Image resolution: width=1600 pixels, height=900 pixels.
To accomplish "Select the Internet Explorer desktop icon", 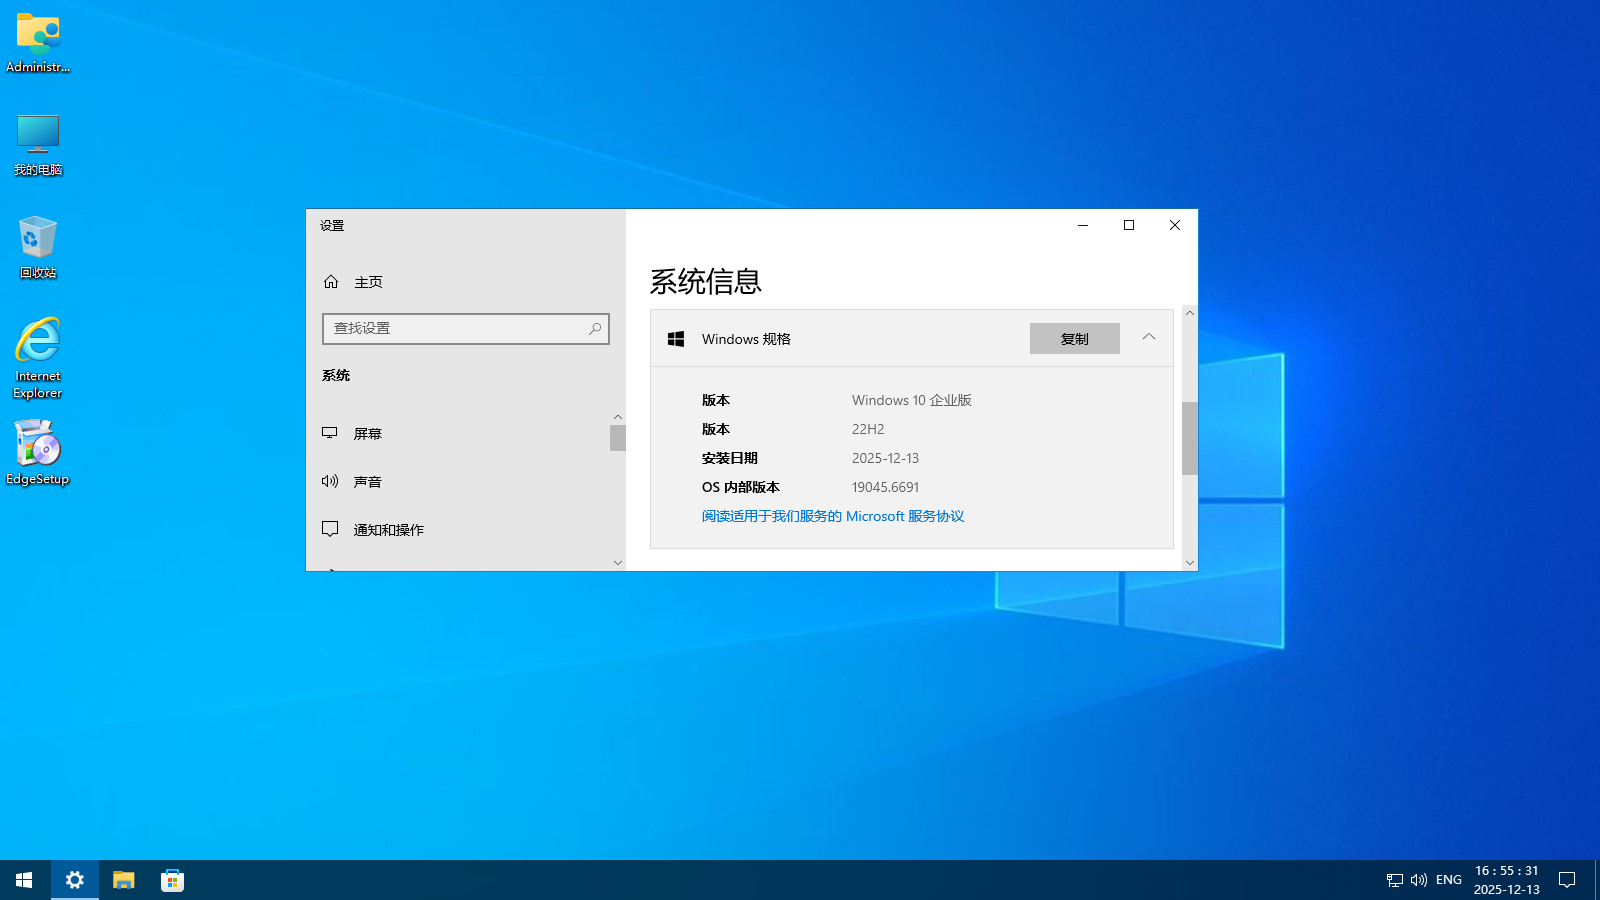I will coord(38,358).
